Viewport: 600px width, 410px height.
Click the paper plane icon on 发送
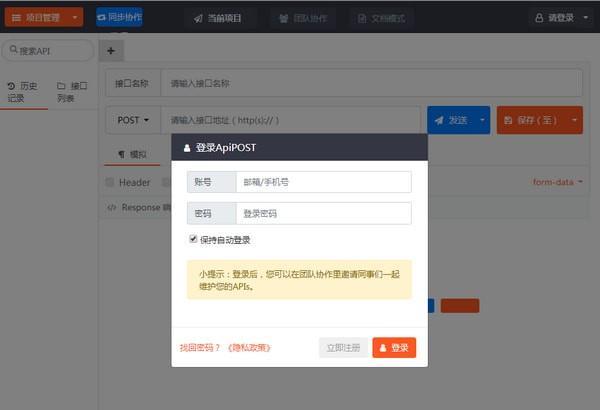pyautogui.click(x=439, y=121)
